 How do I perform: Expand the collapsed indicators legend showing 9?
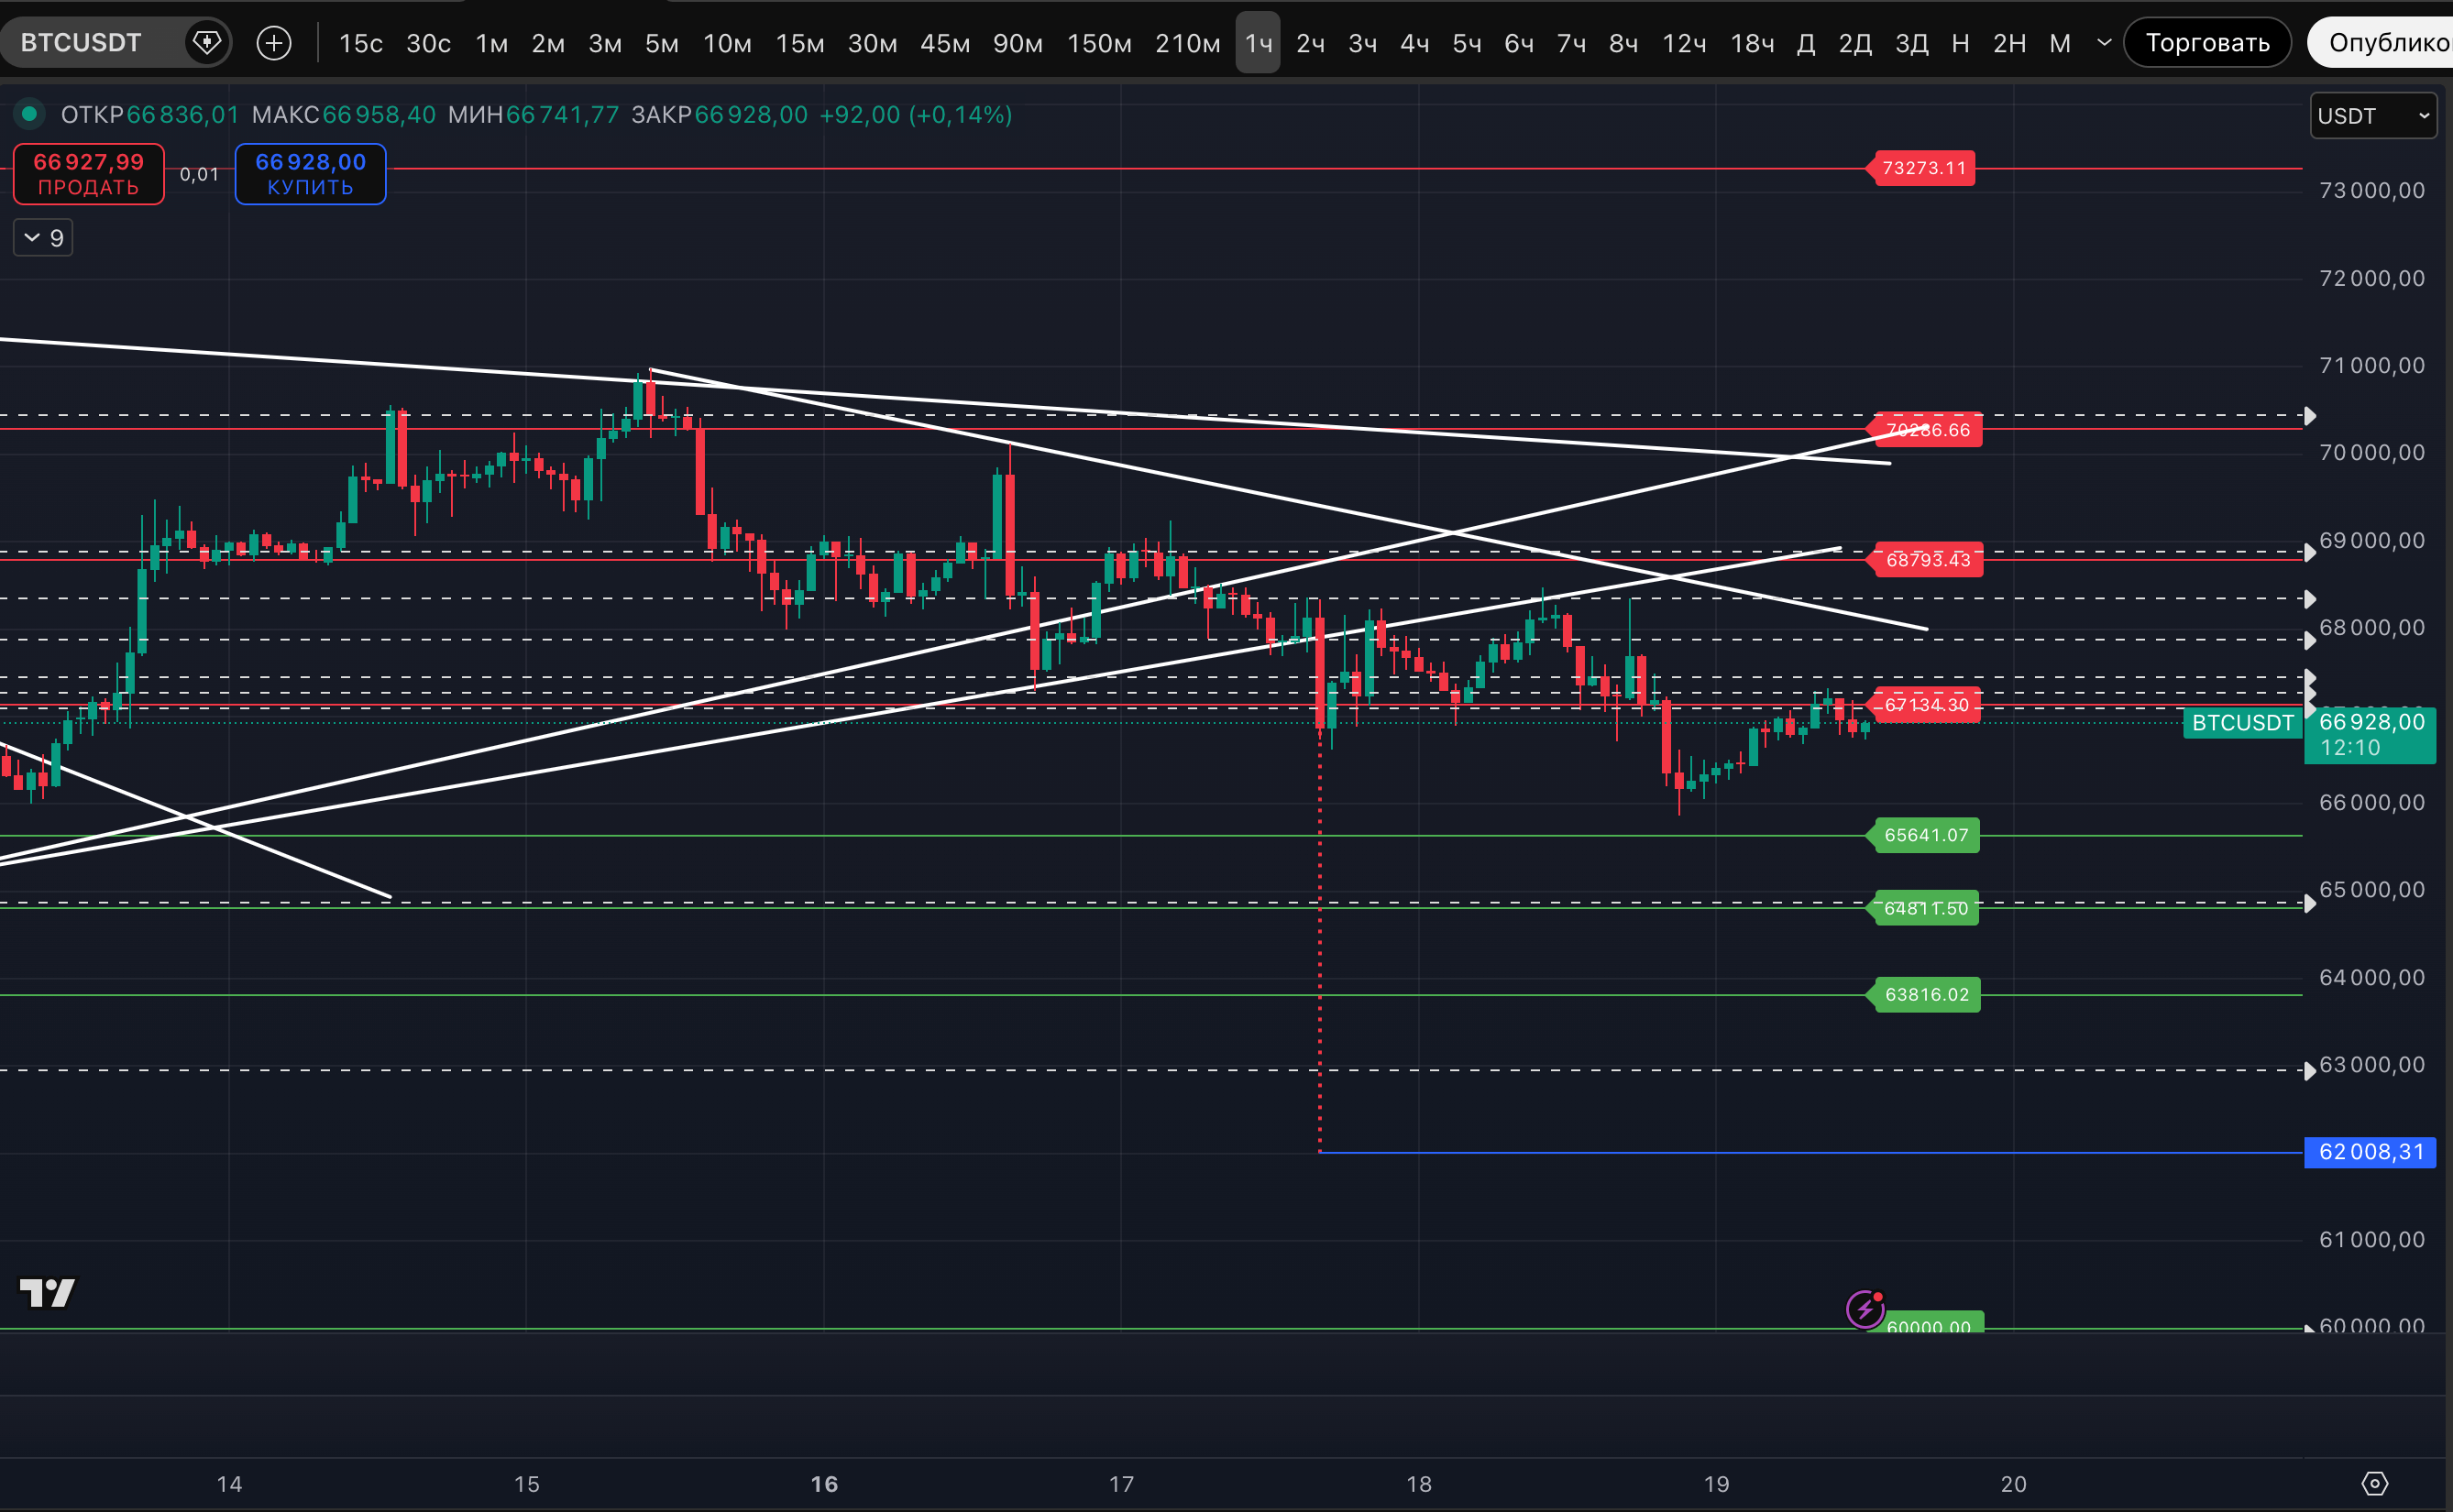tap(43, 238)
